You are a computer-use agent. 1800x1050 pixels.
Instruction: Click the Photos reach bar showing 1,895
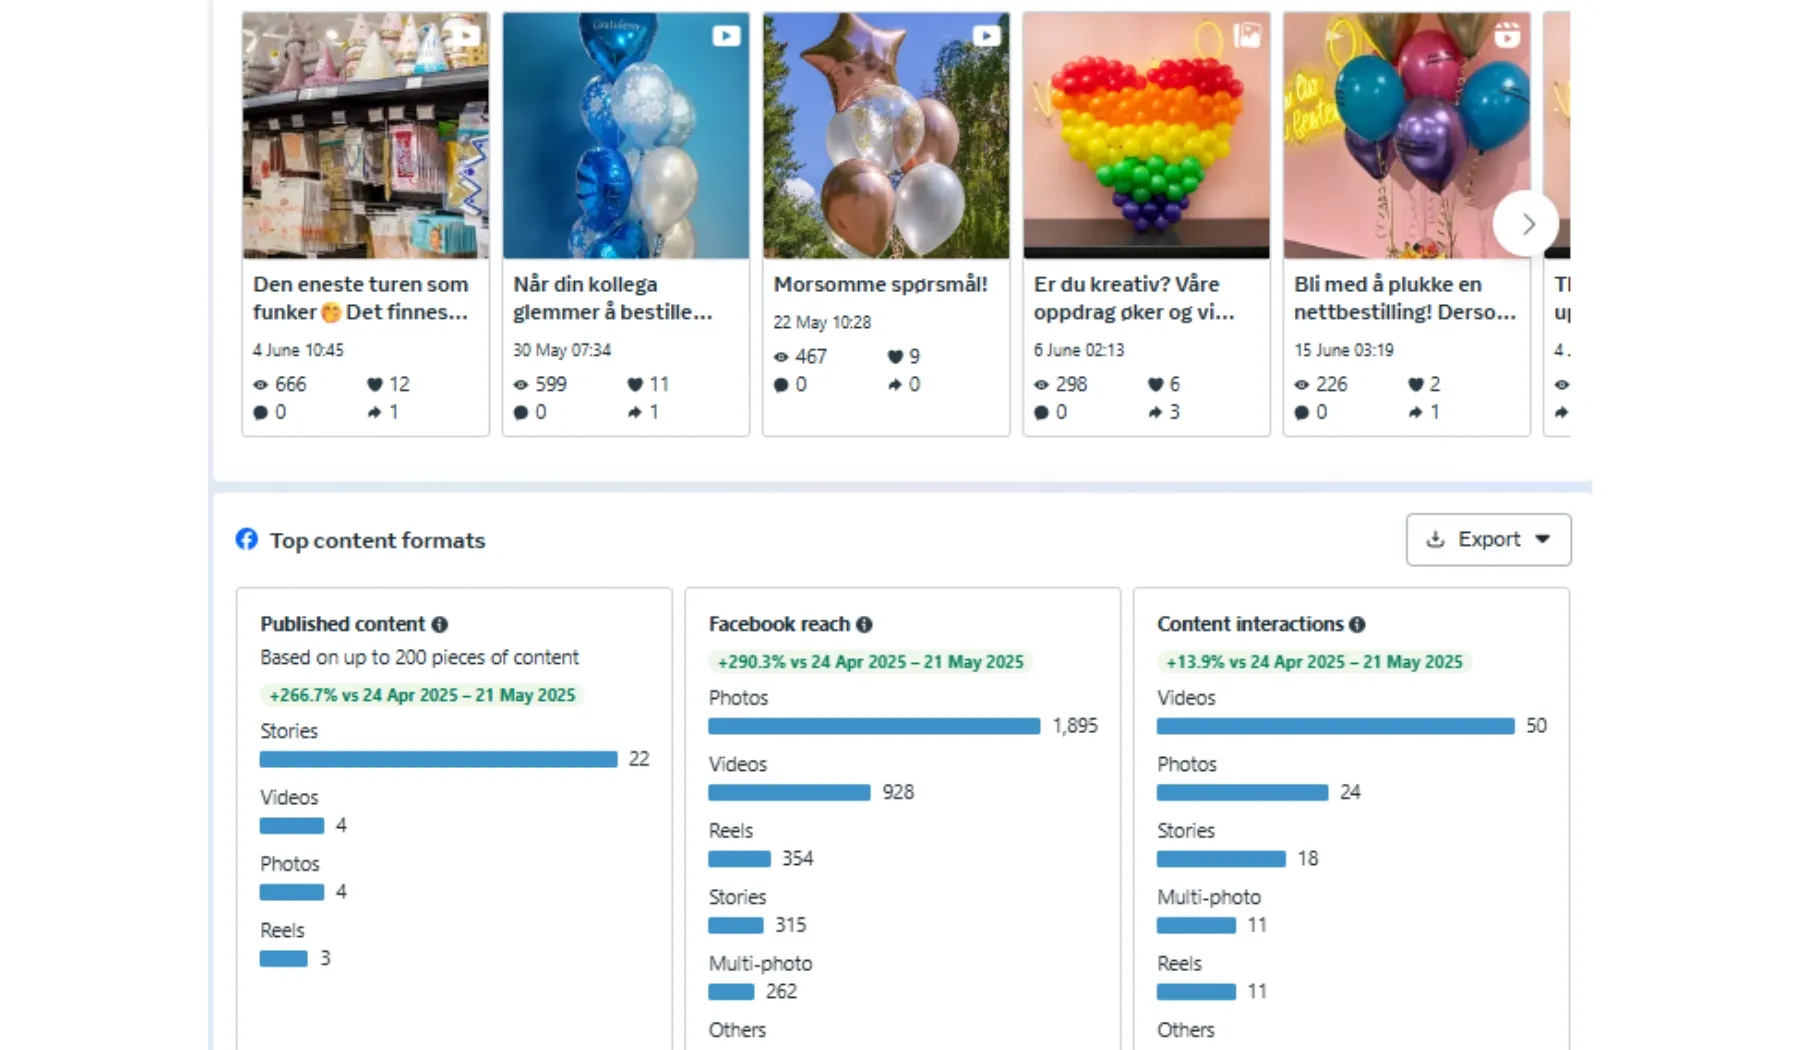pyautogui.click(x=874, y=726)
